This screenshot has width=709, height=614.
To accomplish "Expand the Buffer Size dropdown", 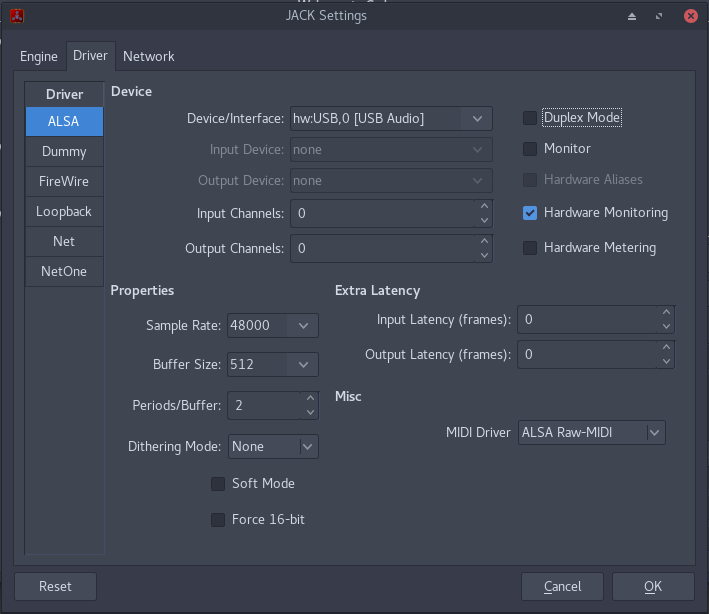I will pos(303,364).
